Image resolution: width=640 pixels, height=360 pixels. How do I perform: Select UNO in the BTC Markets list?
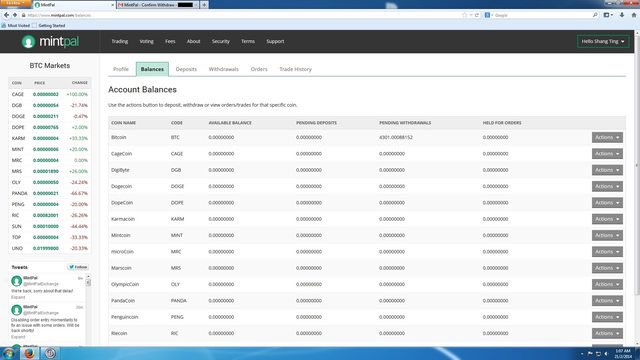pos(50,248)
